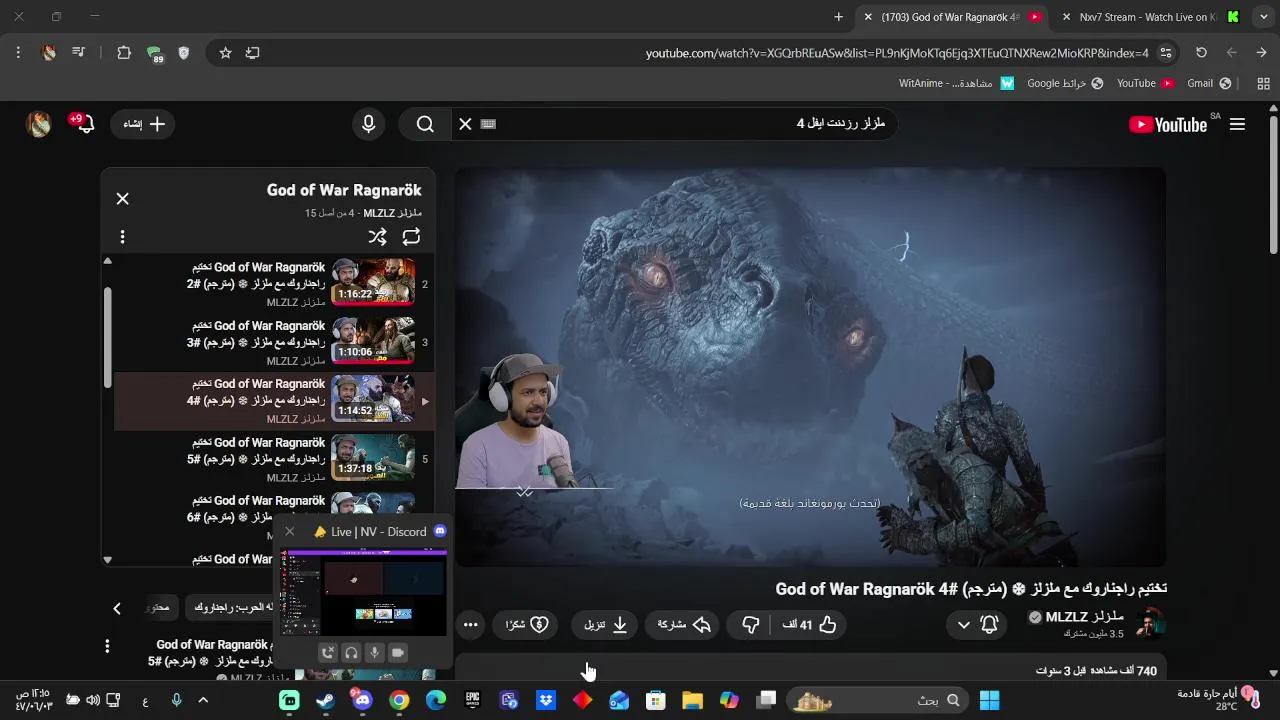Open Steam from the taskbar
Screen dimensions: 1280x720
(326, 701)
